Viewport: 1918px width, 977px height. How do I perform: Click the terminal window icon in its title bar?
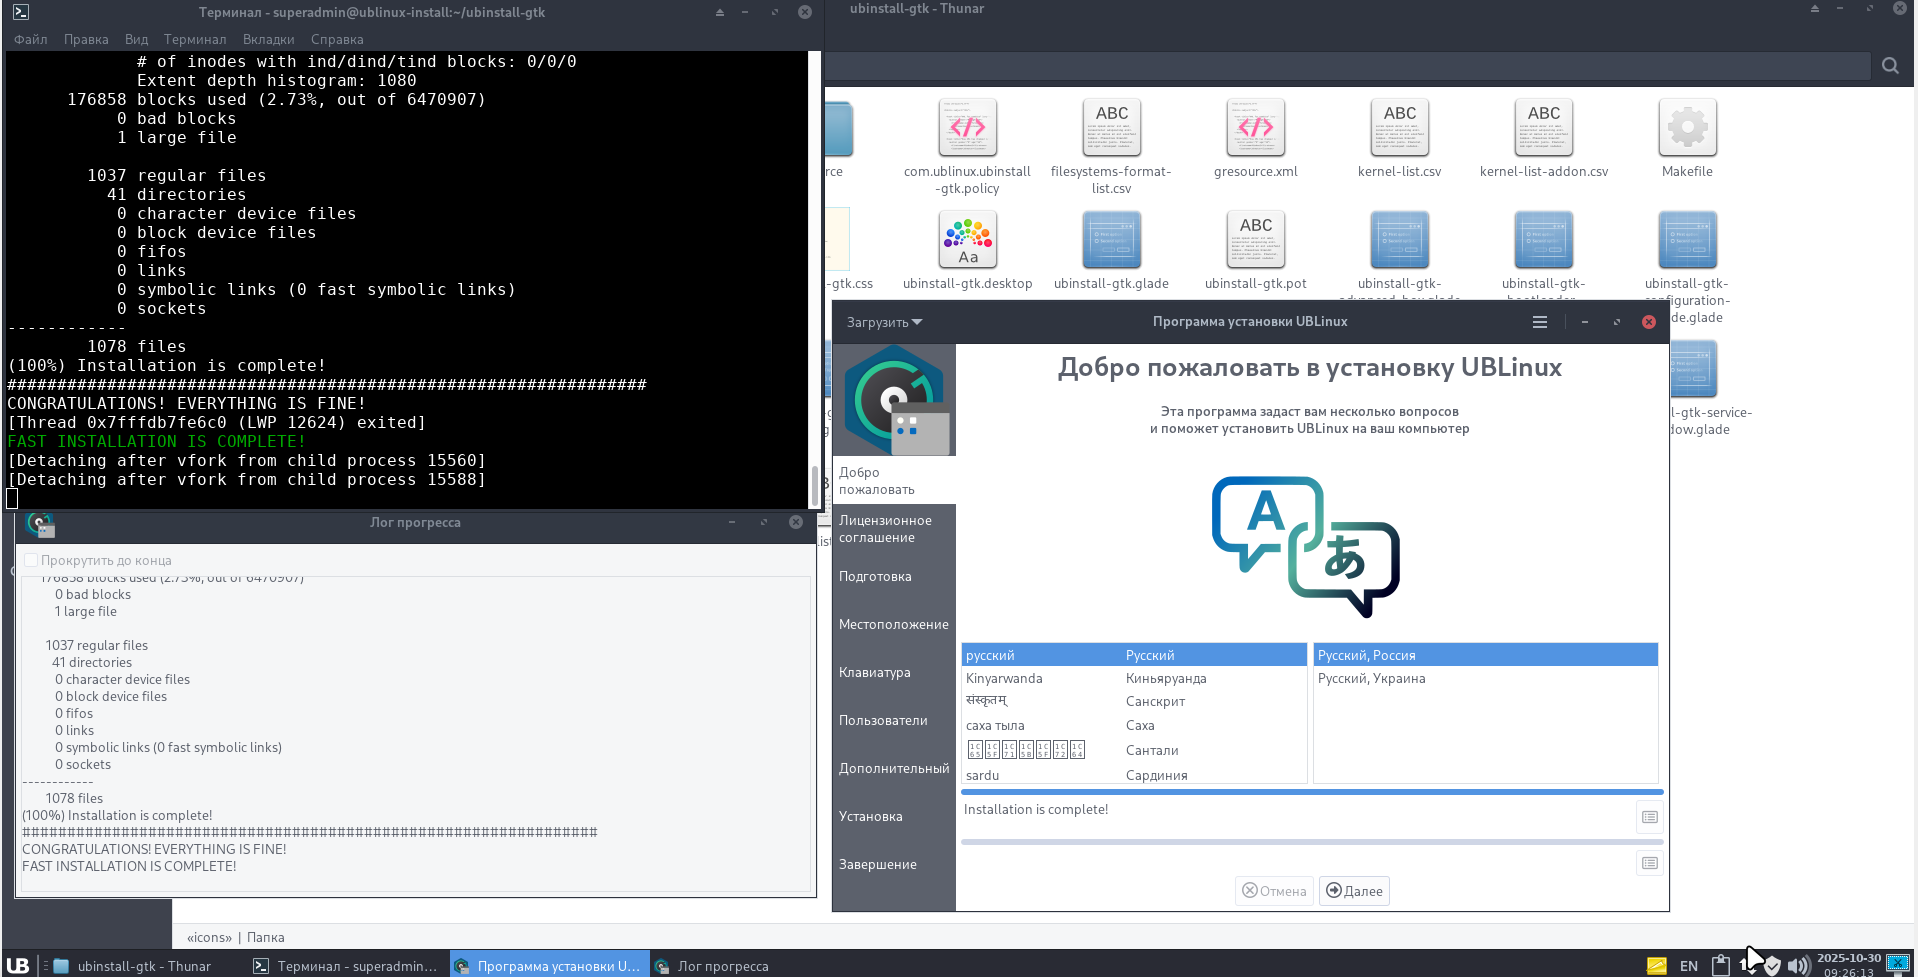click(21, 12)
